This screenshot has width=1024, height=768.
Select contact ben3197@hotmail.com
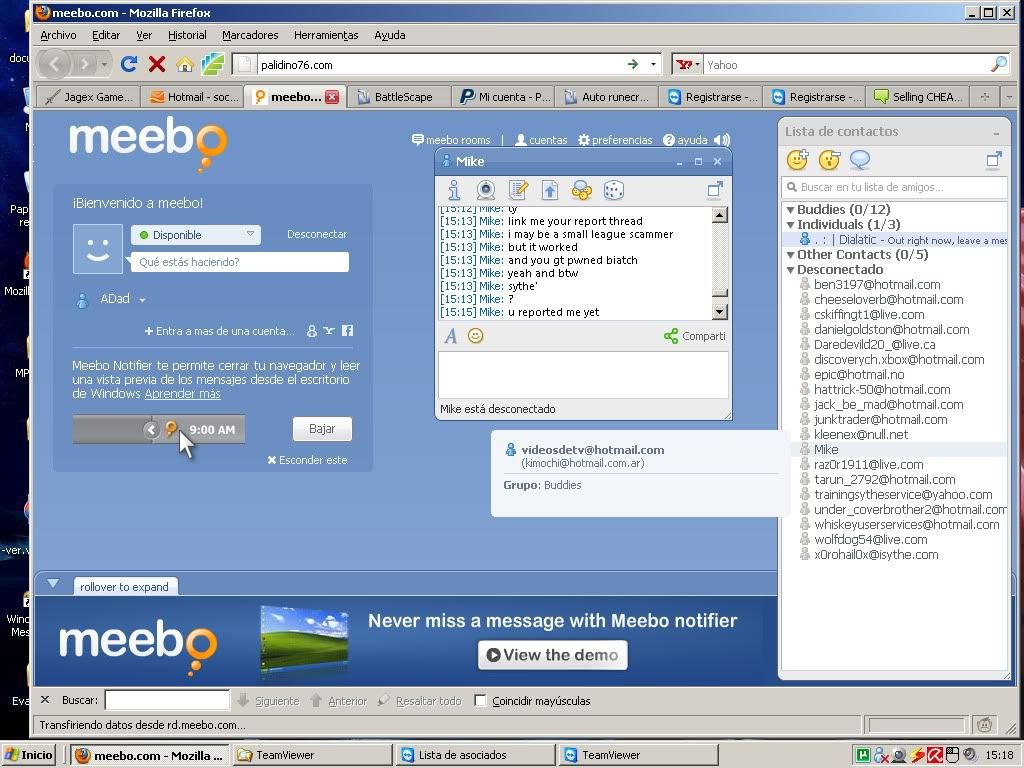coord(876,285)
